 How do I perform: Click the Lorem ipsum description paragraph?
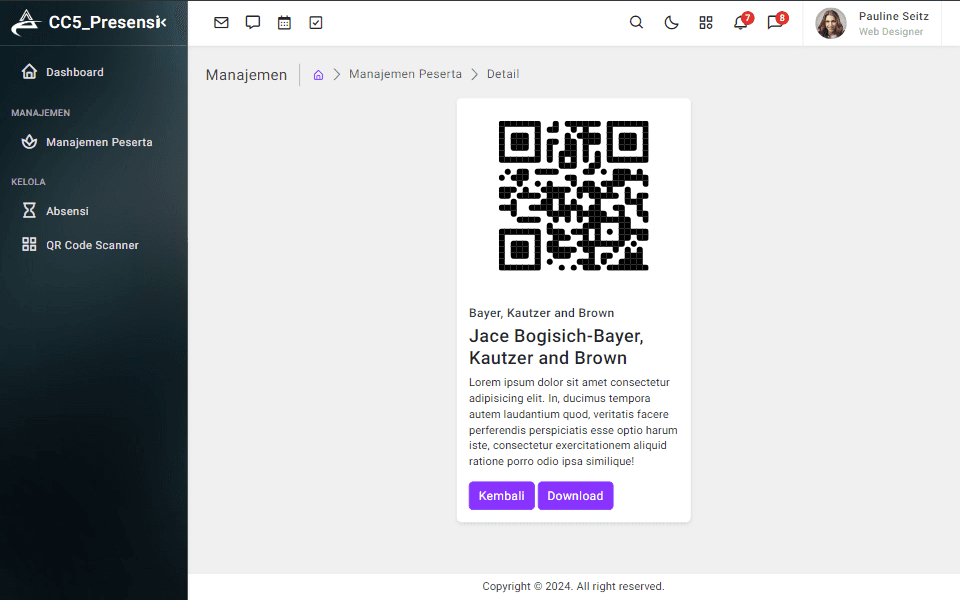coord(573,422)
